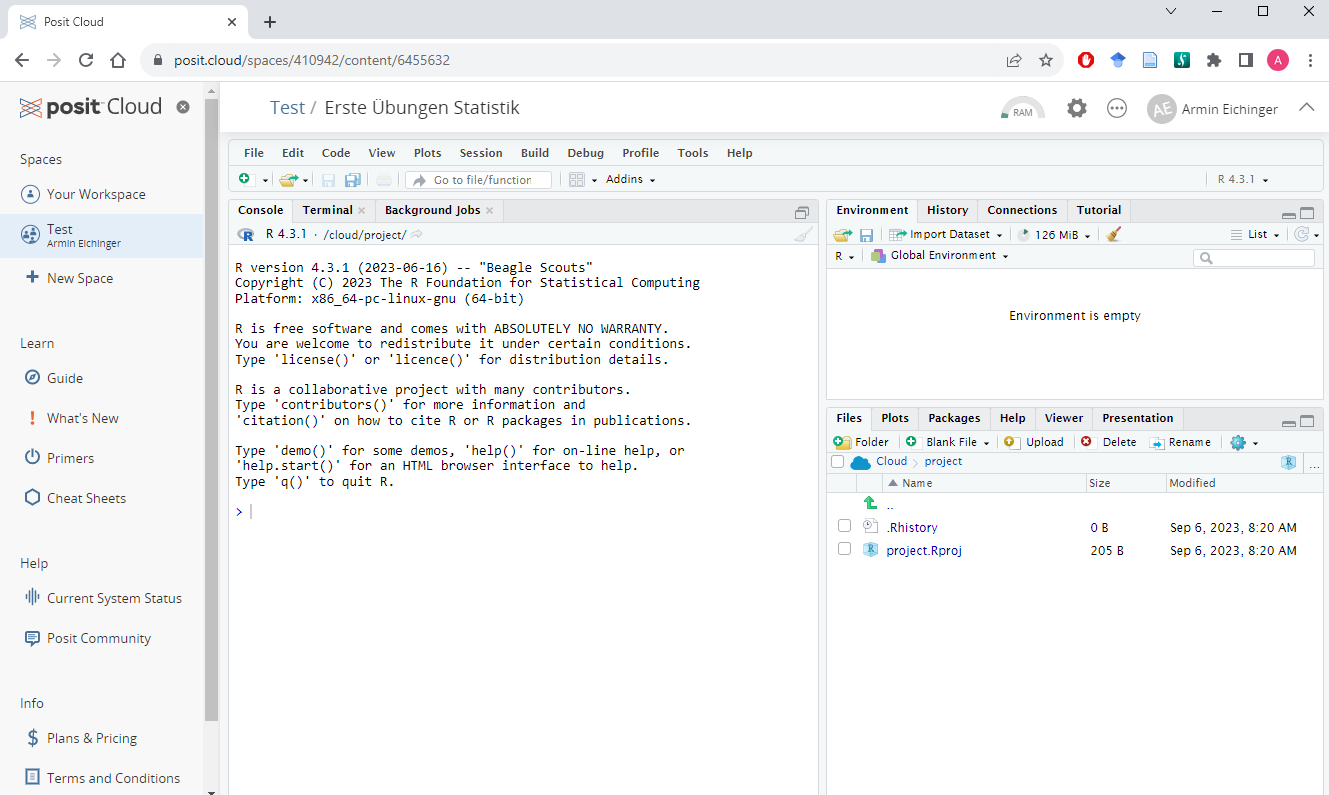Check the .Rhistory file checkbox
This screenshot has width=1329, height=795.
click(844, 526)
